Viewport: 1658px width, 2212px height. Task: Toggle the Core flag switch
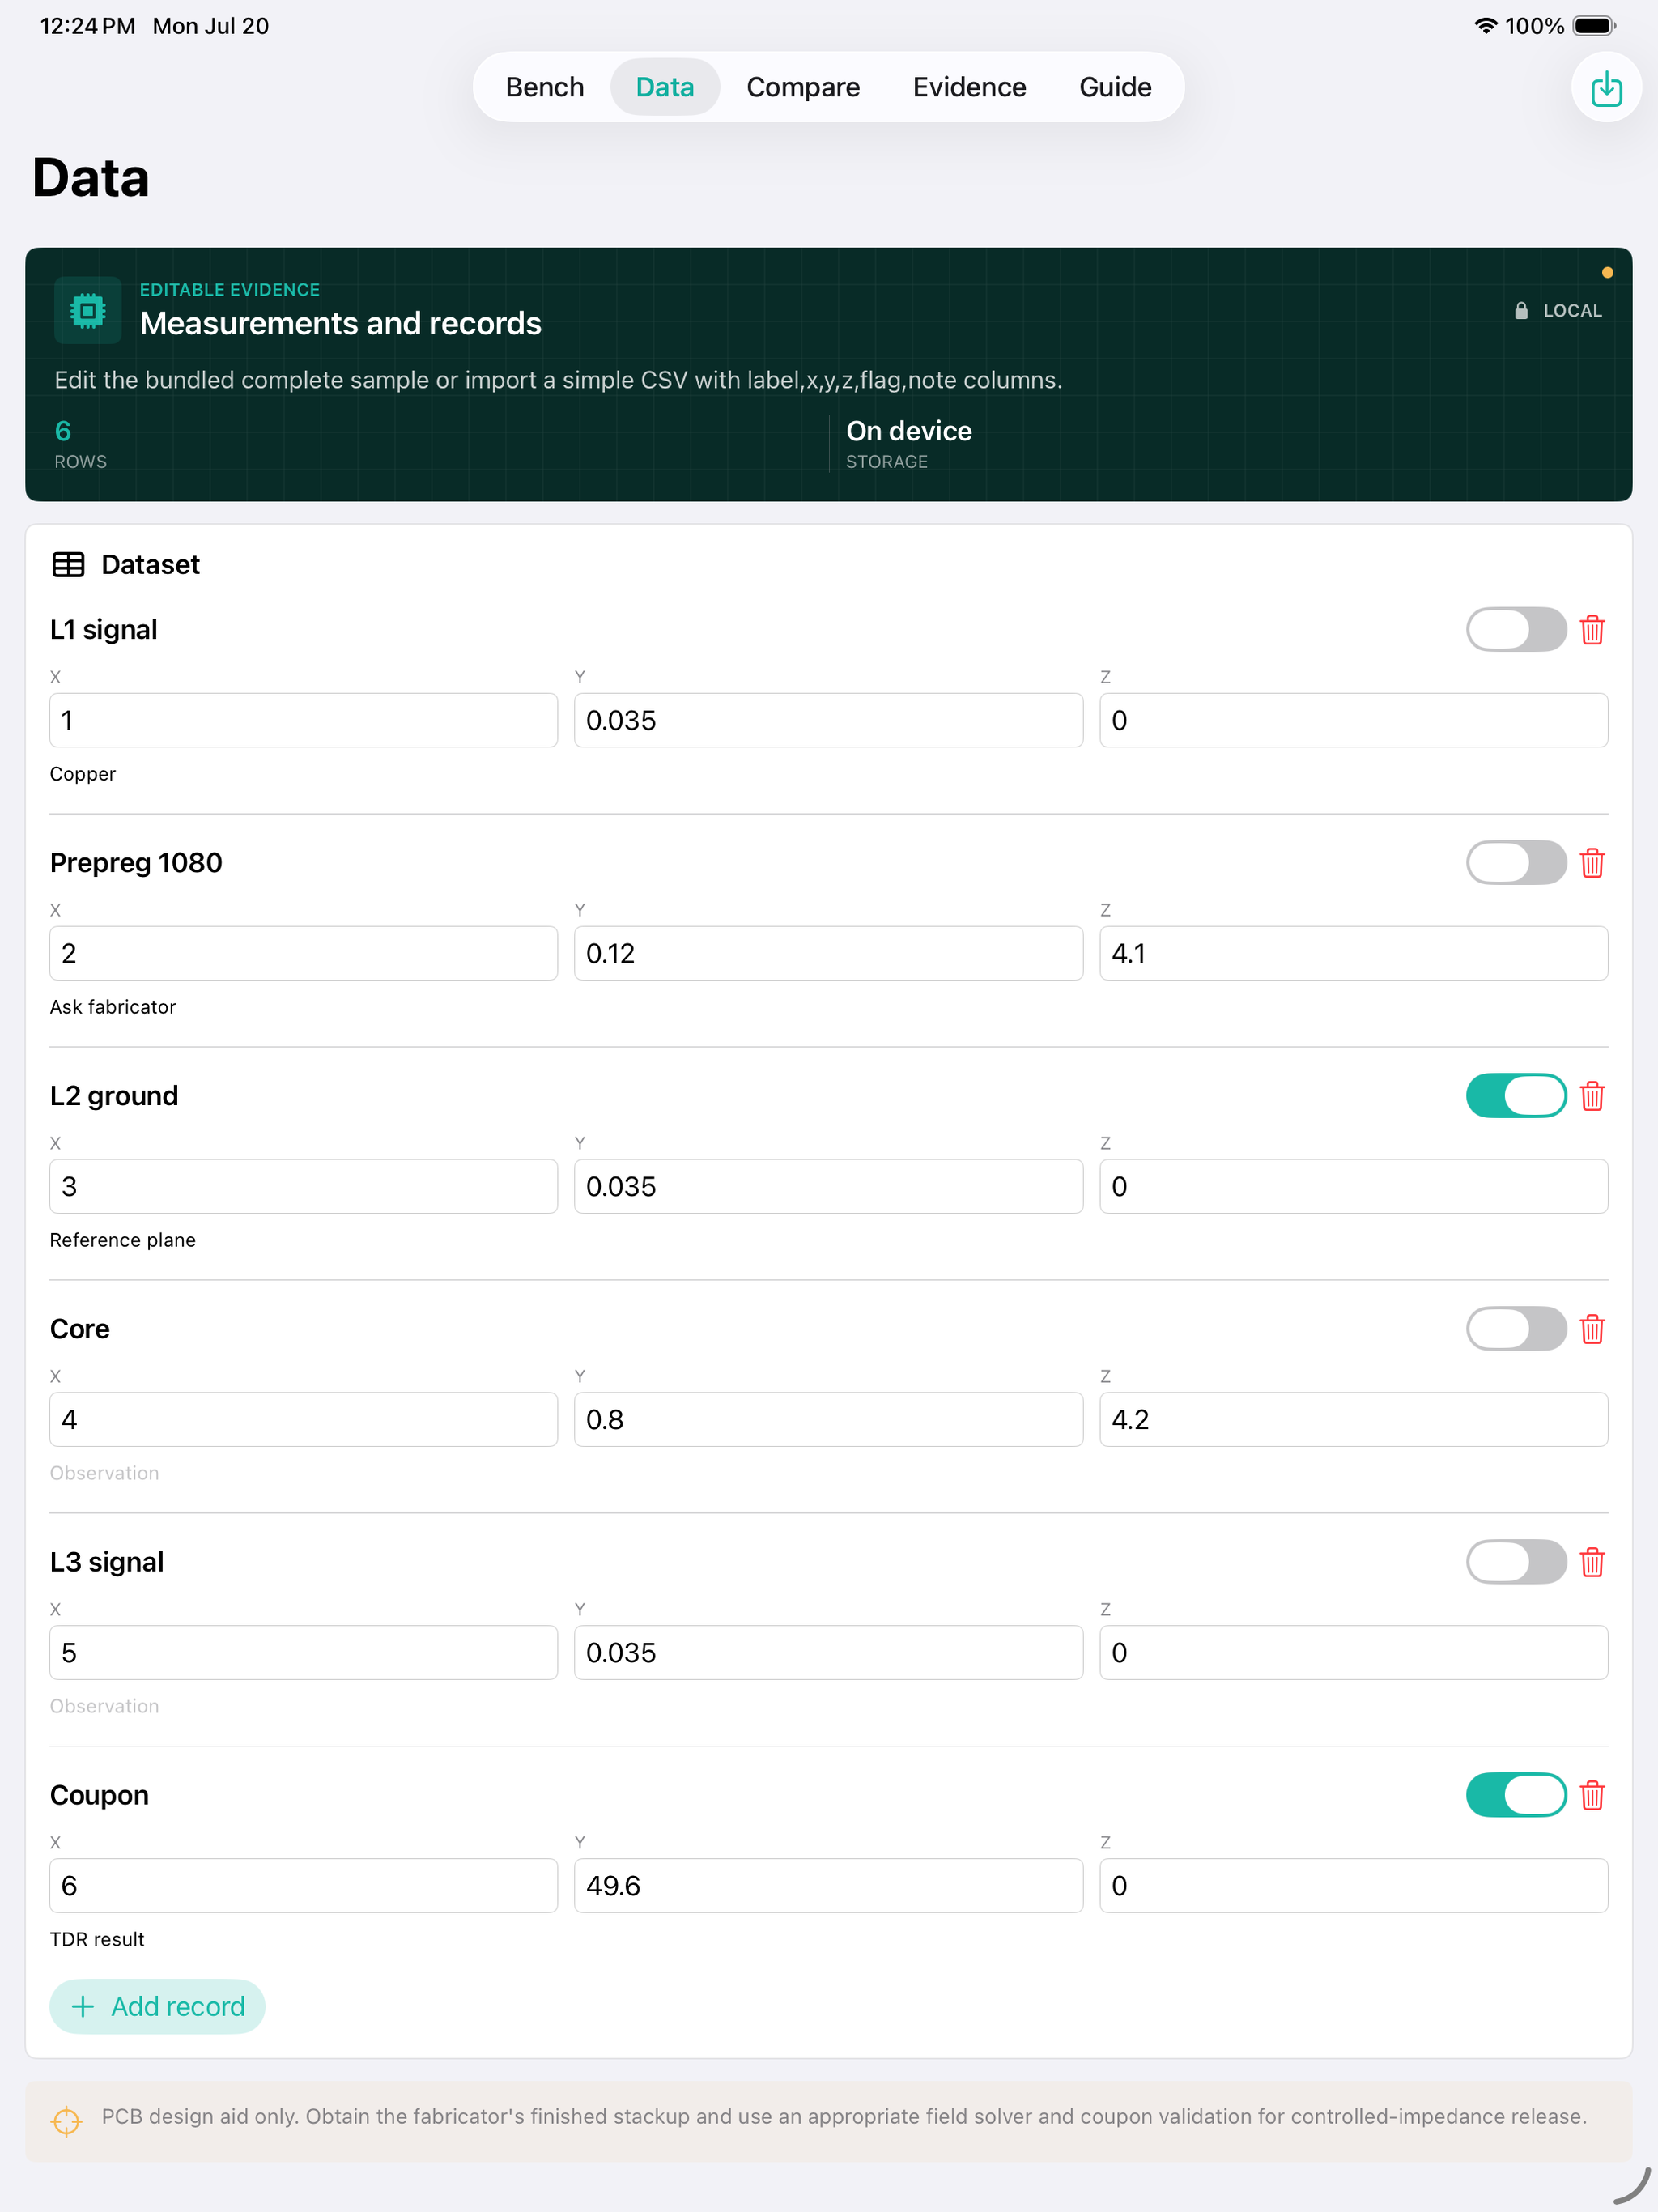[x=1516, y=1329]
